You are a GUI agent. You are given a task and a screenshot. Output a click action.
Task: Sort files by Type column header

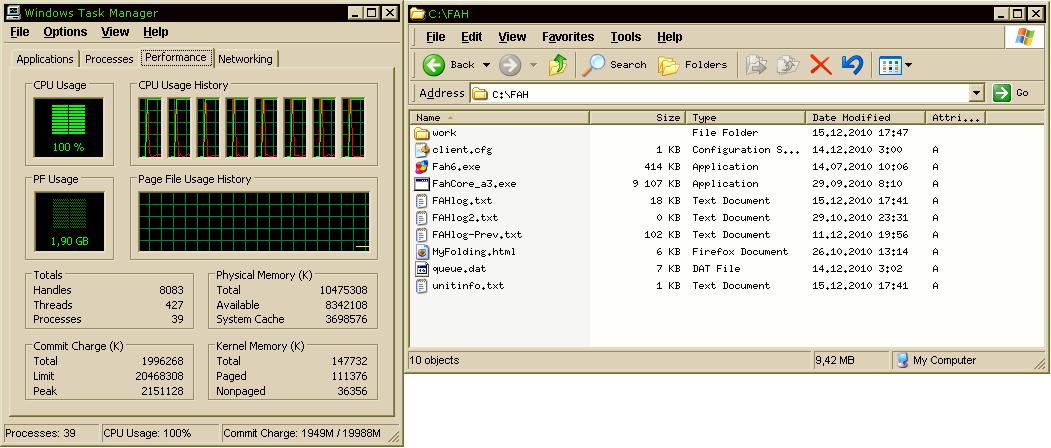pyautogui.click(x=746, y=117)
